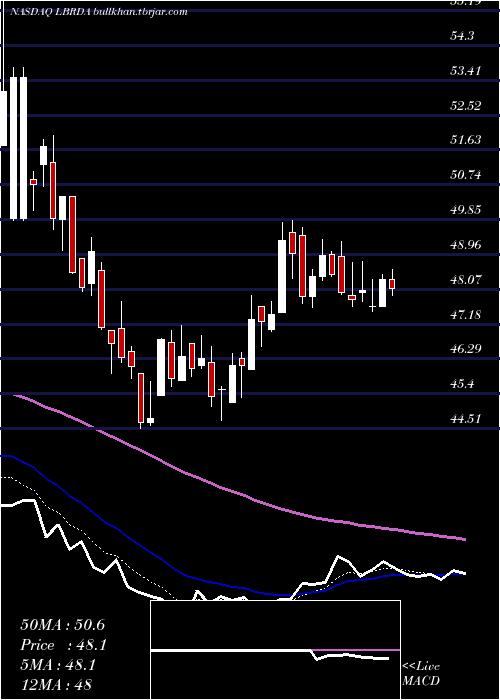
Task: Click inside the Live MACD inset panel
Action: tap(275, 650)
